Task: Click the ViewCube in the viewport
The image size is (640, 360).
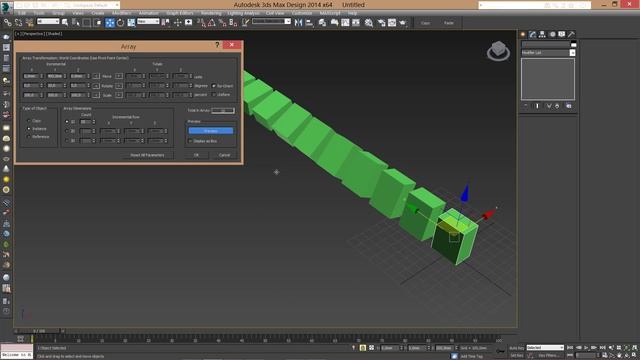Action: click(498, 51)
